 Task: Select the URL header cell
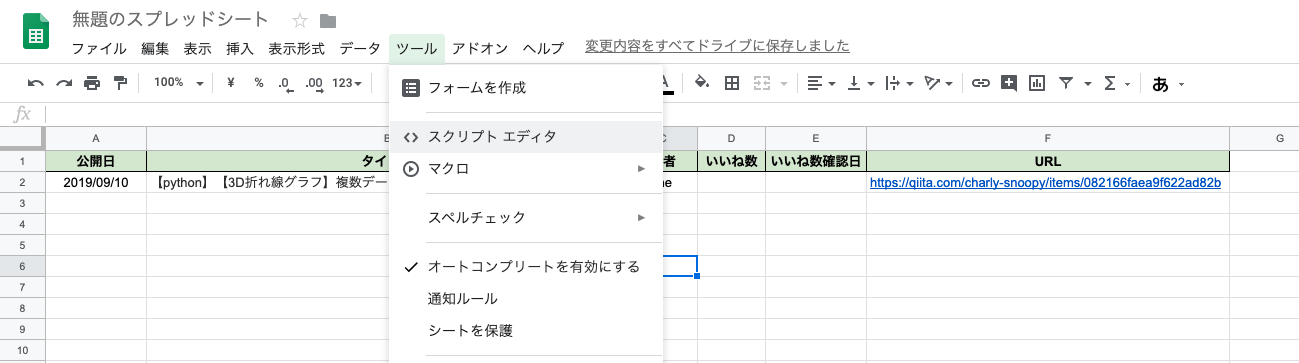(1048, 161)
